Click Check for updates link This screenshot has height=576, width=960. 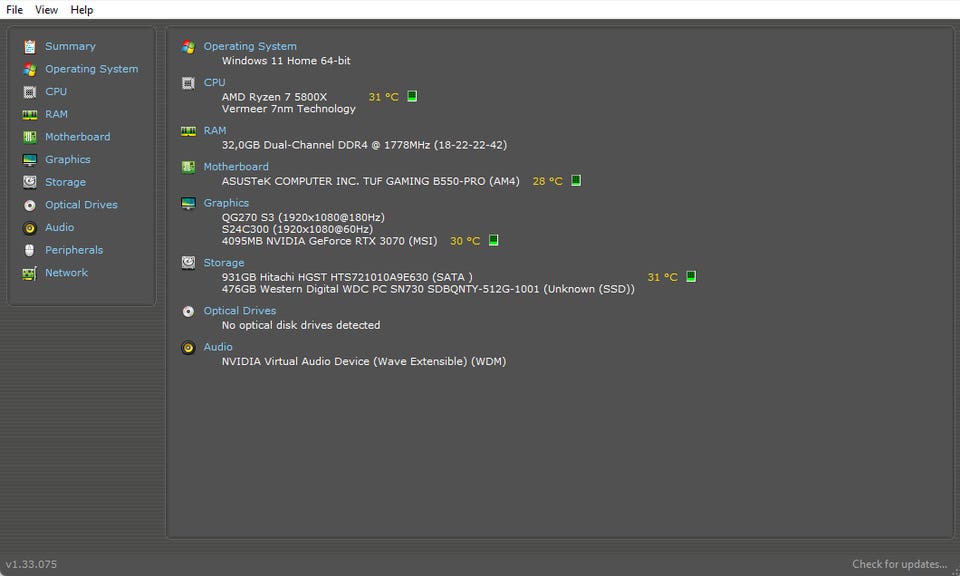tap(899, 564)
